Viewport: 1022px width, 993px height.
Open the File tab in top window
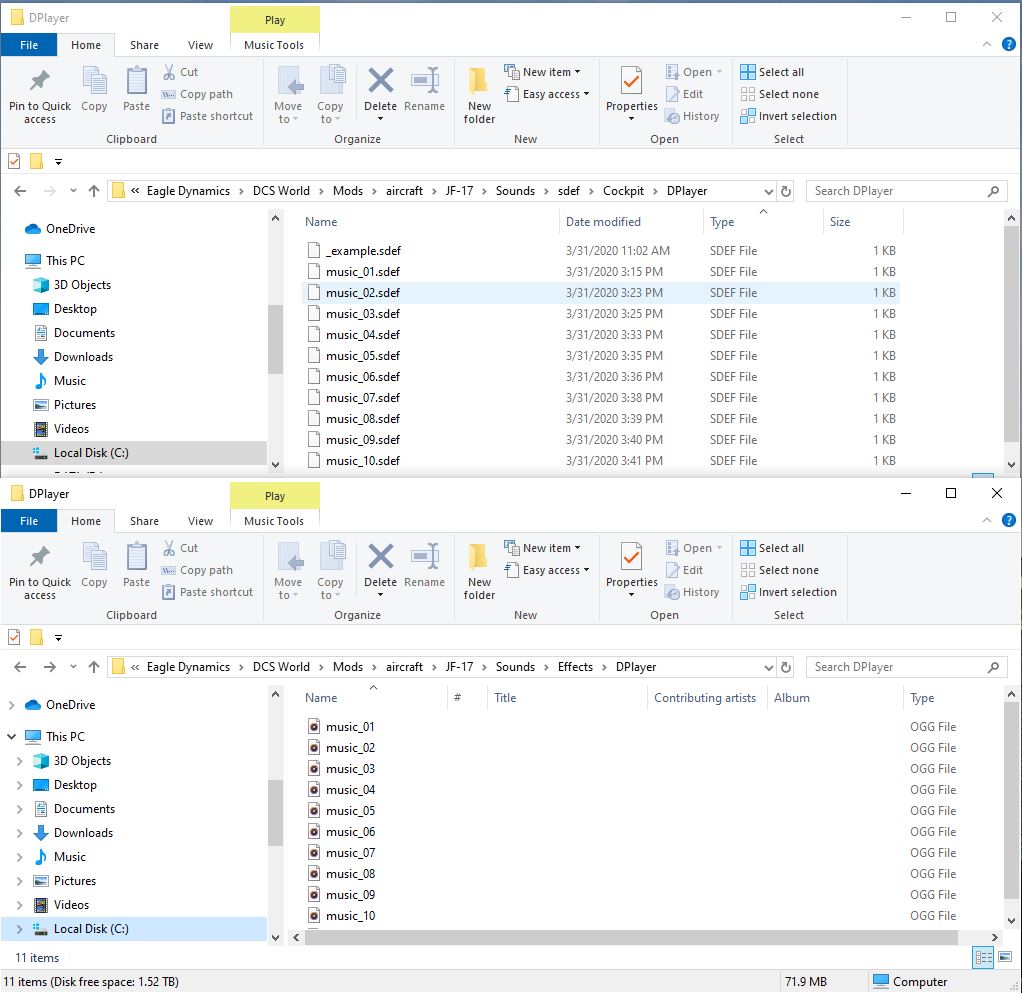point(29,45)
